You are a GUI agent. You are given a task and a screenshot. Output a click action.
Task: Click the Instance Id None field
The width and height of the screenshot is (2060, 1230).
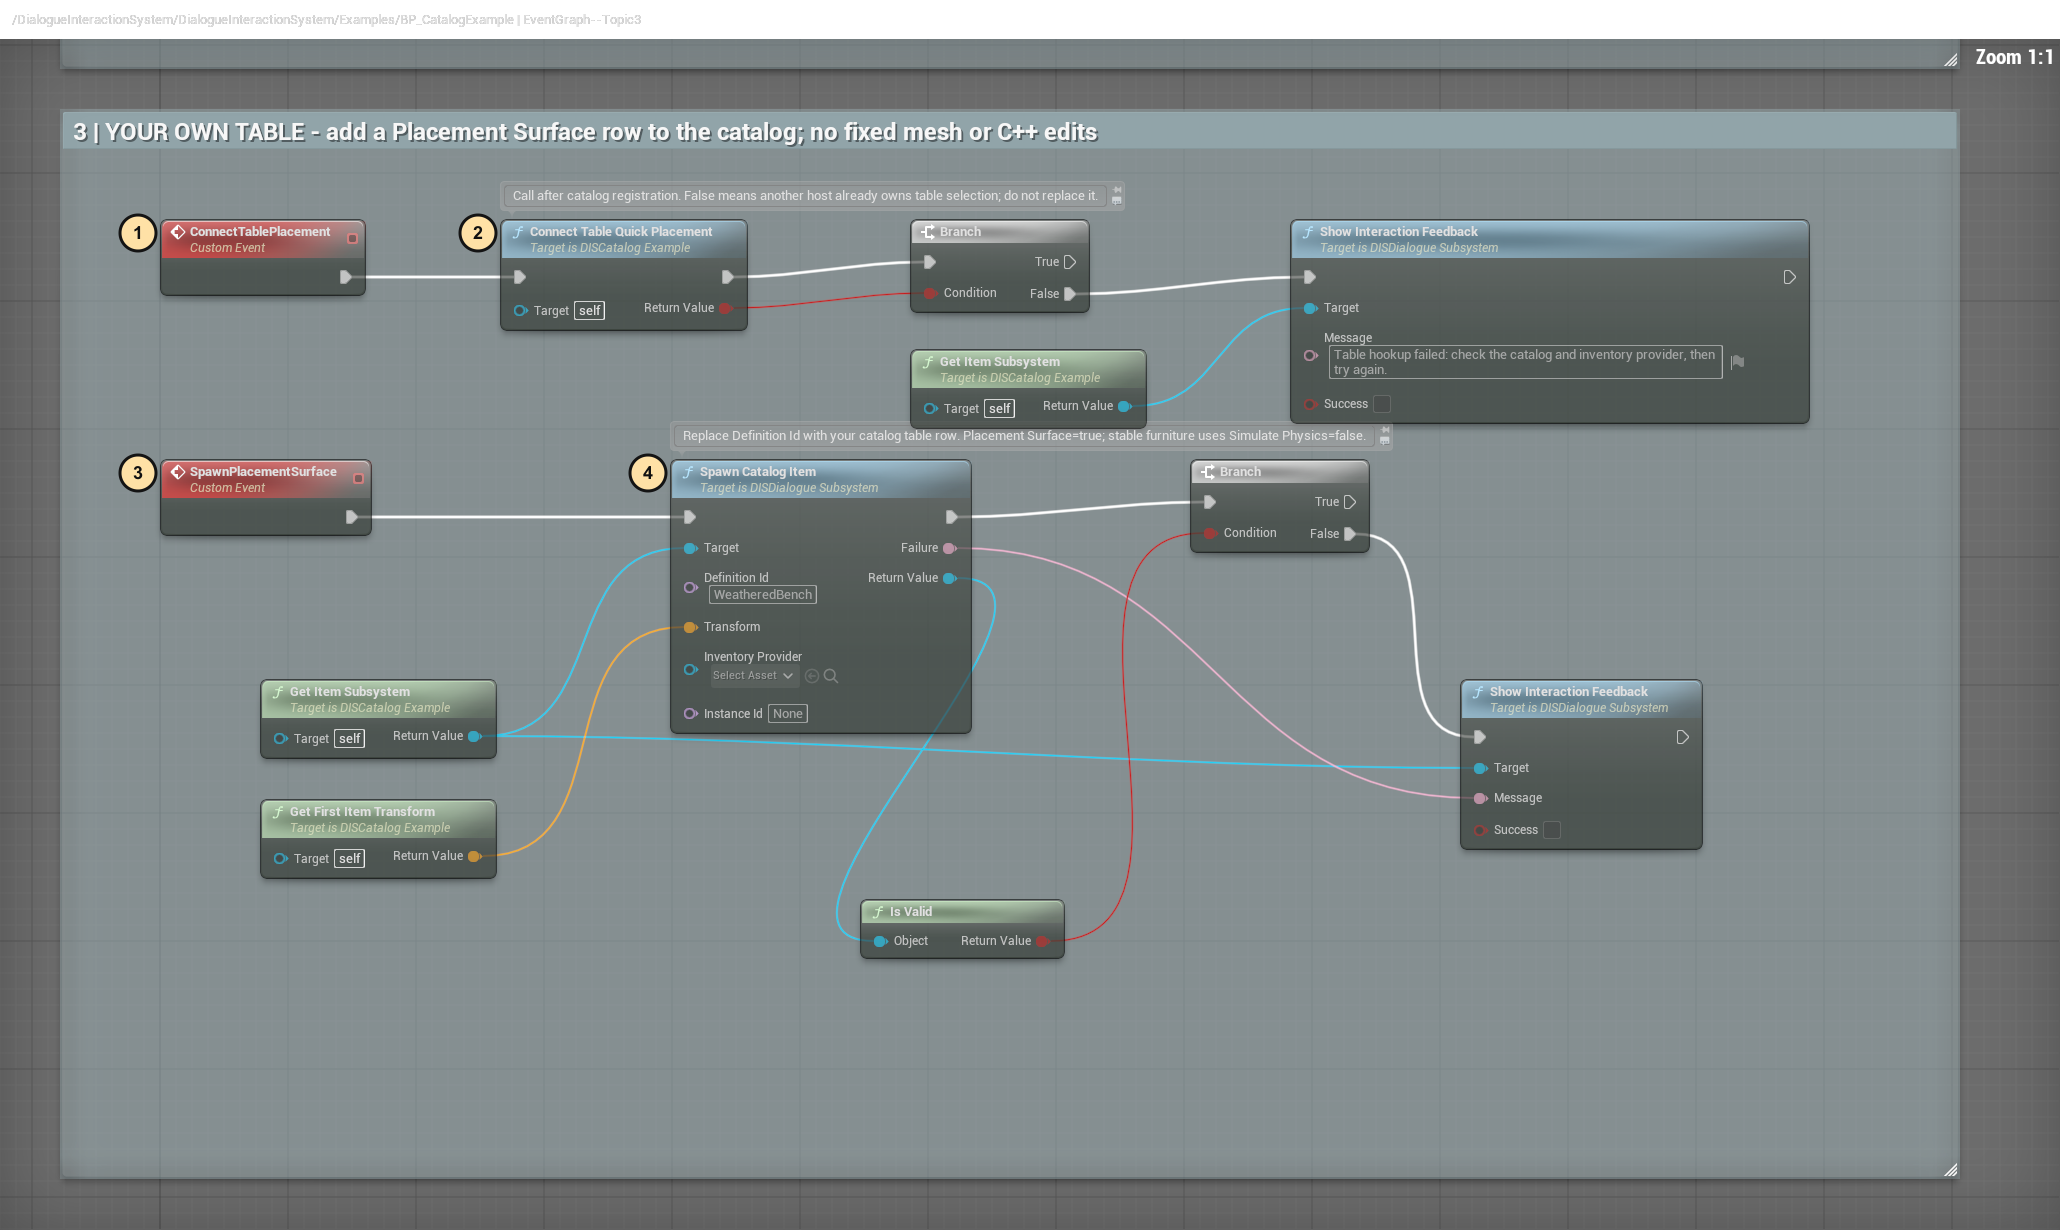click(x=788, y=714)
